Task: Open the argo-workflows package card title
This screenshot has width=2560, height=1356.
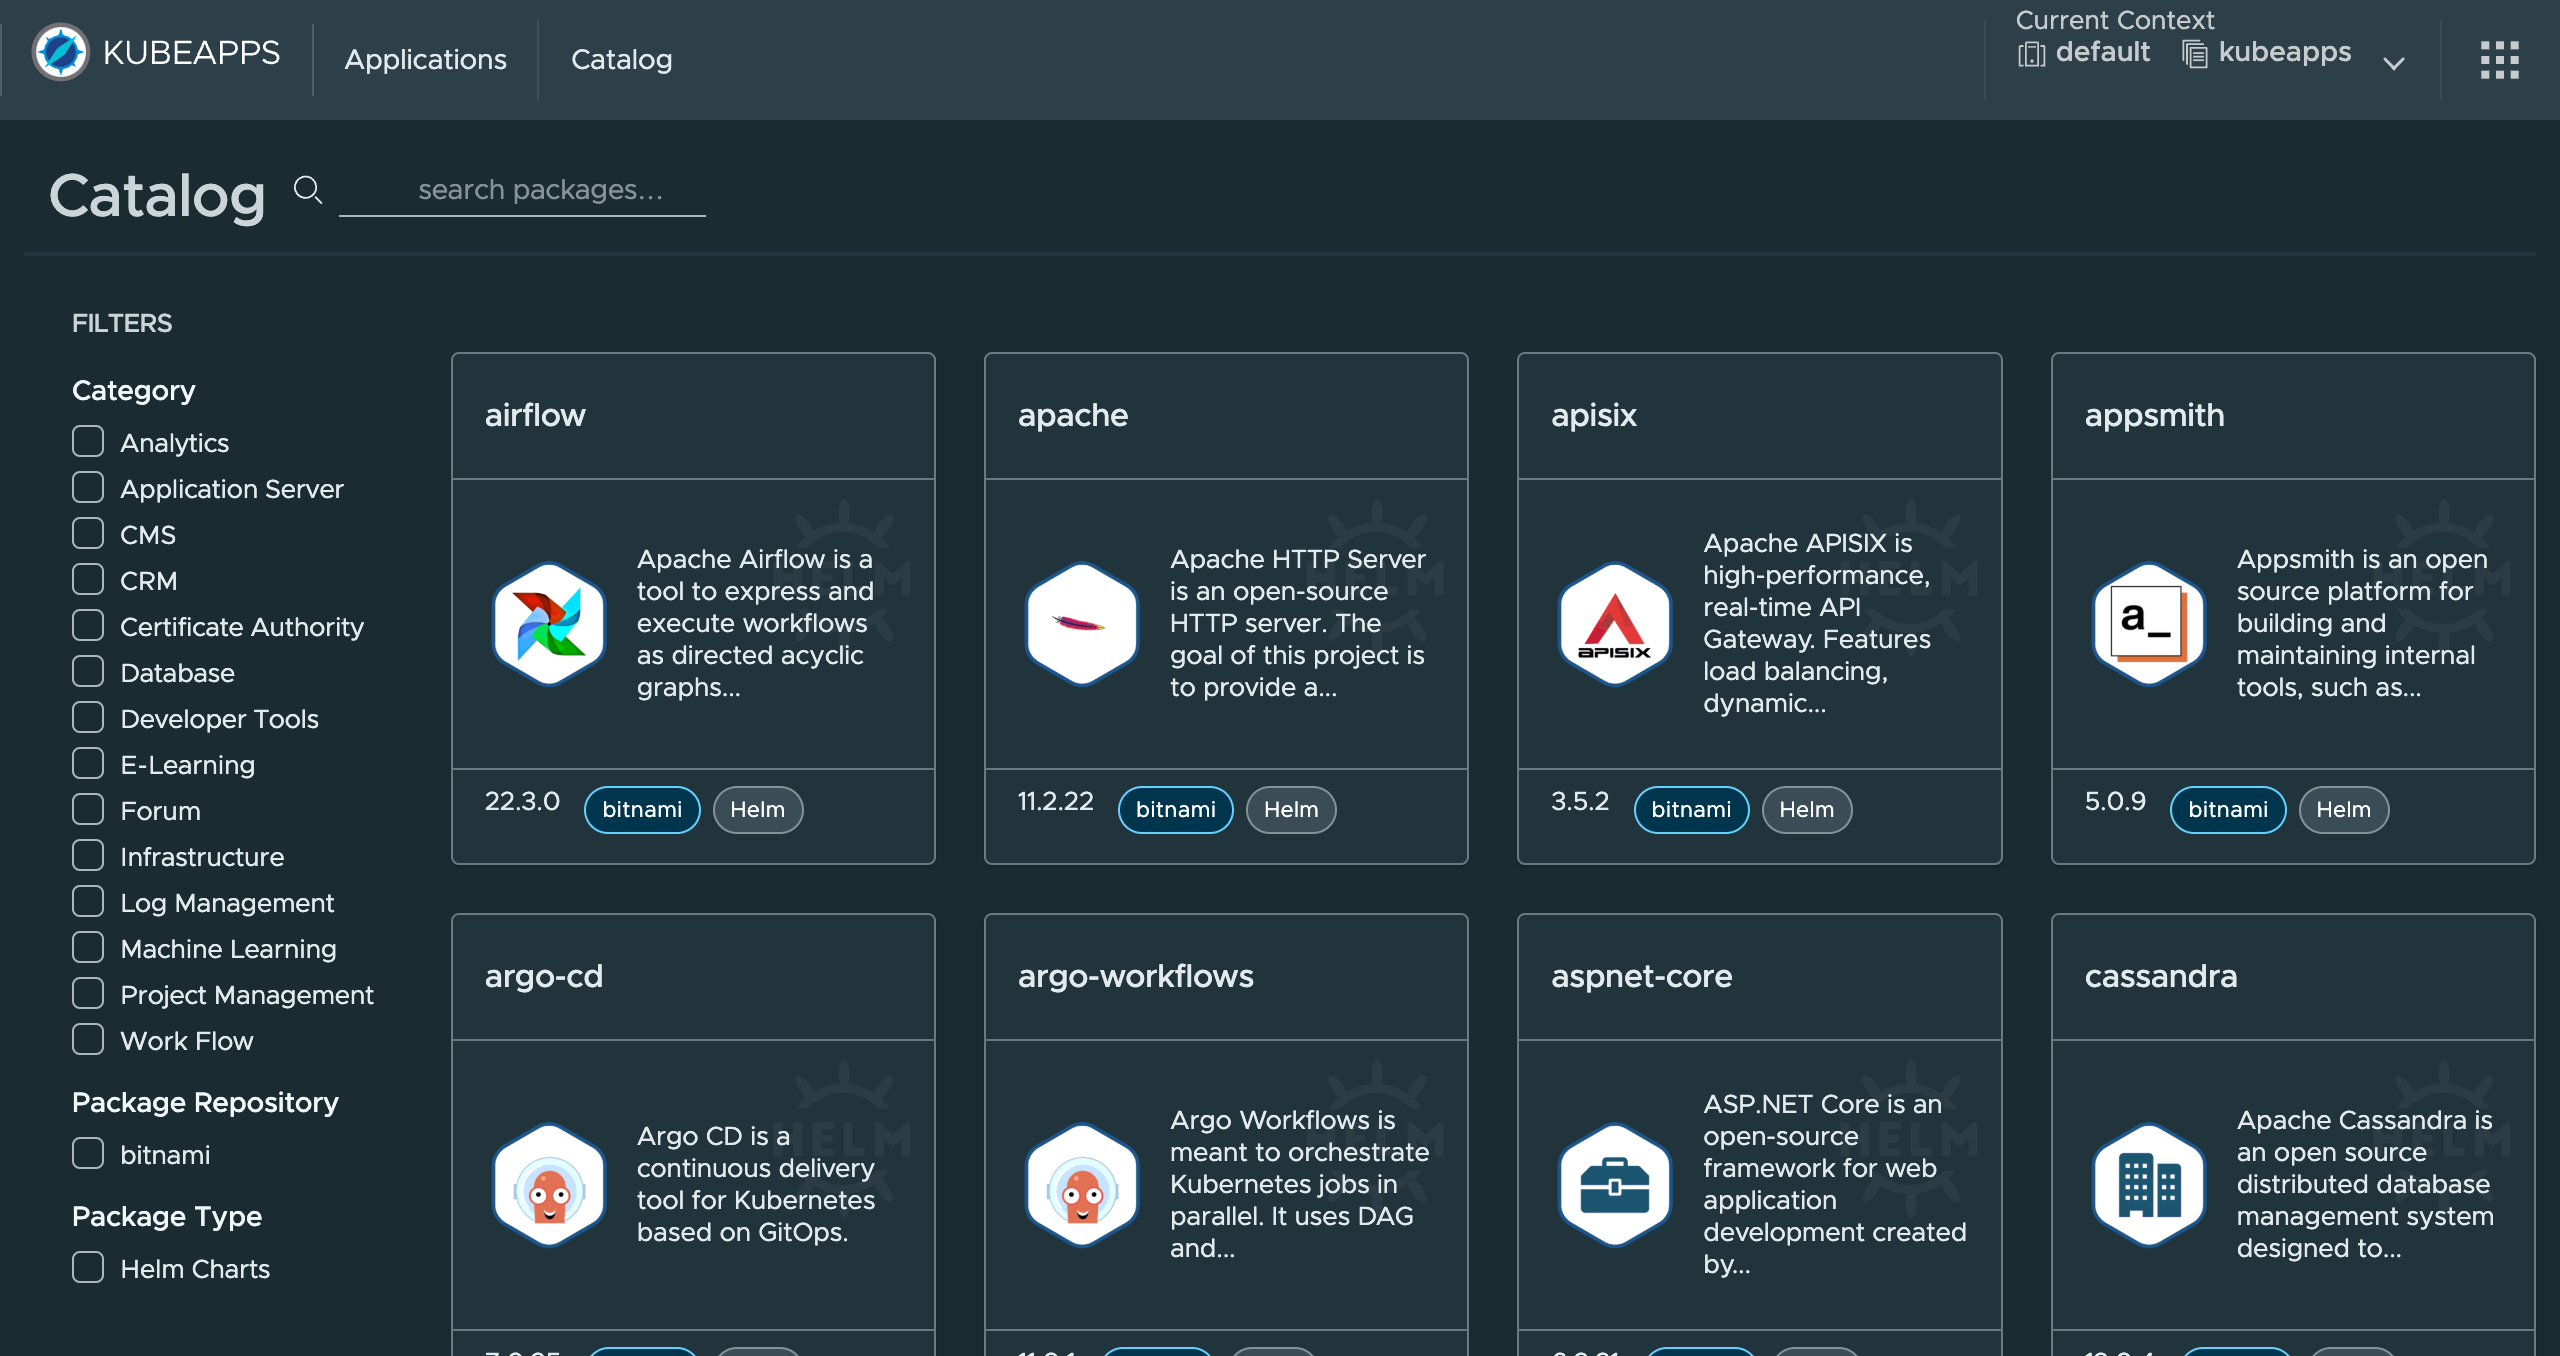Action: 1136,977
